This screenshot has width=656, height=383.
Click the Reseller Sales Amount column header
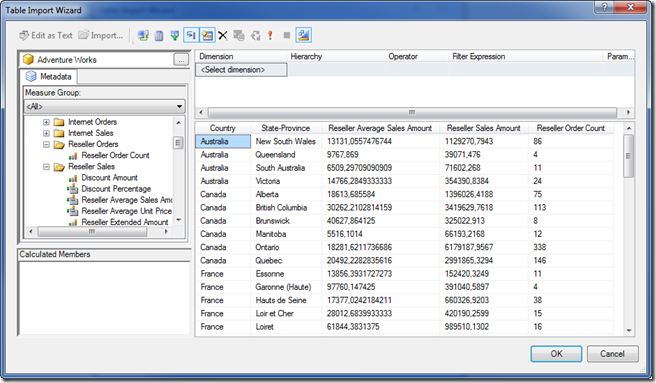(x=484, y=129)
